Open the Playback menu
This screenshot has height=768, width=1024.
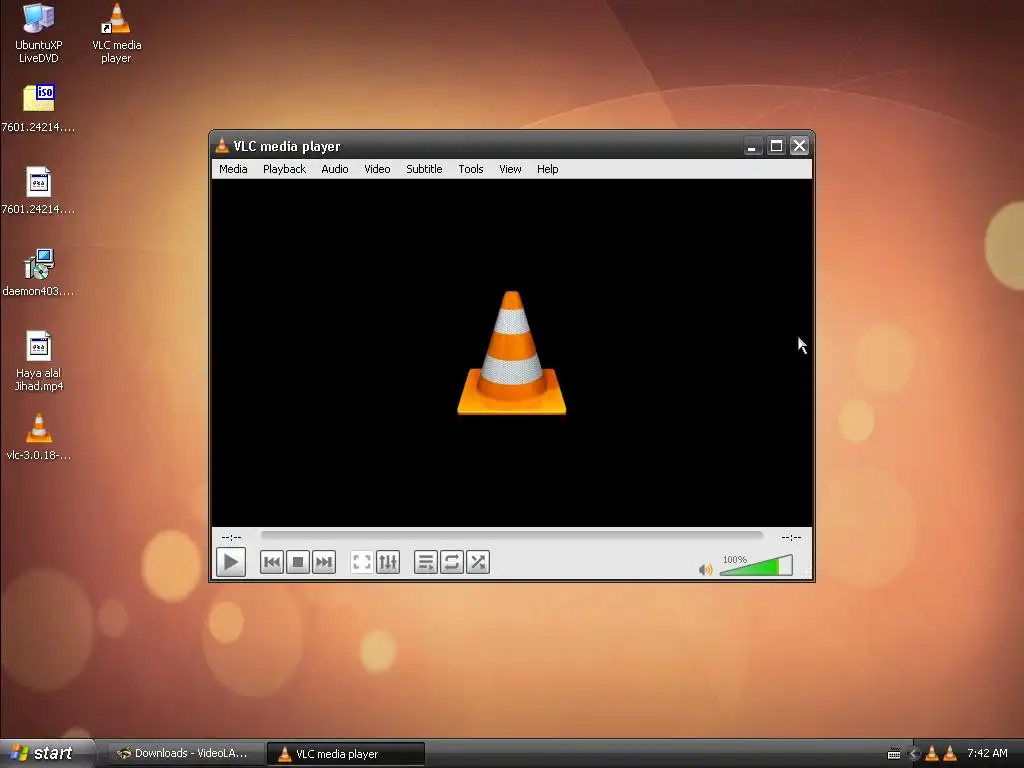click(x=284, y=169)
